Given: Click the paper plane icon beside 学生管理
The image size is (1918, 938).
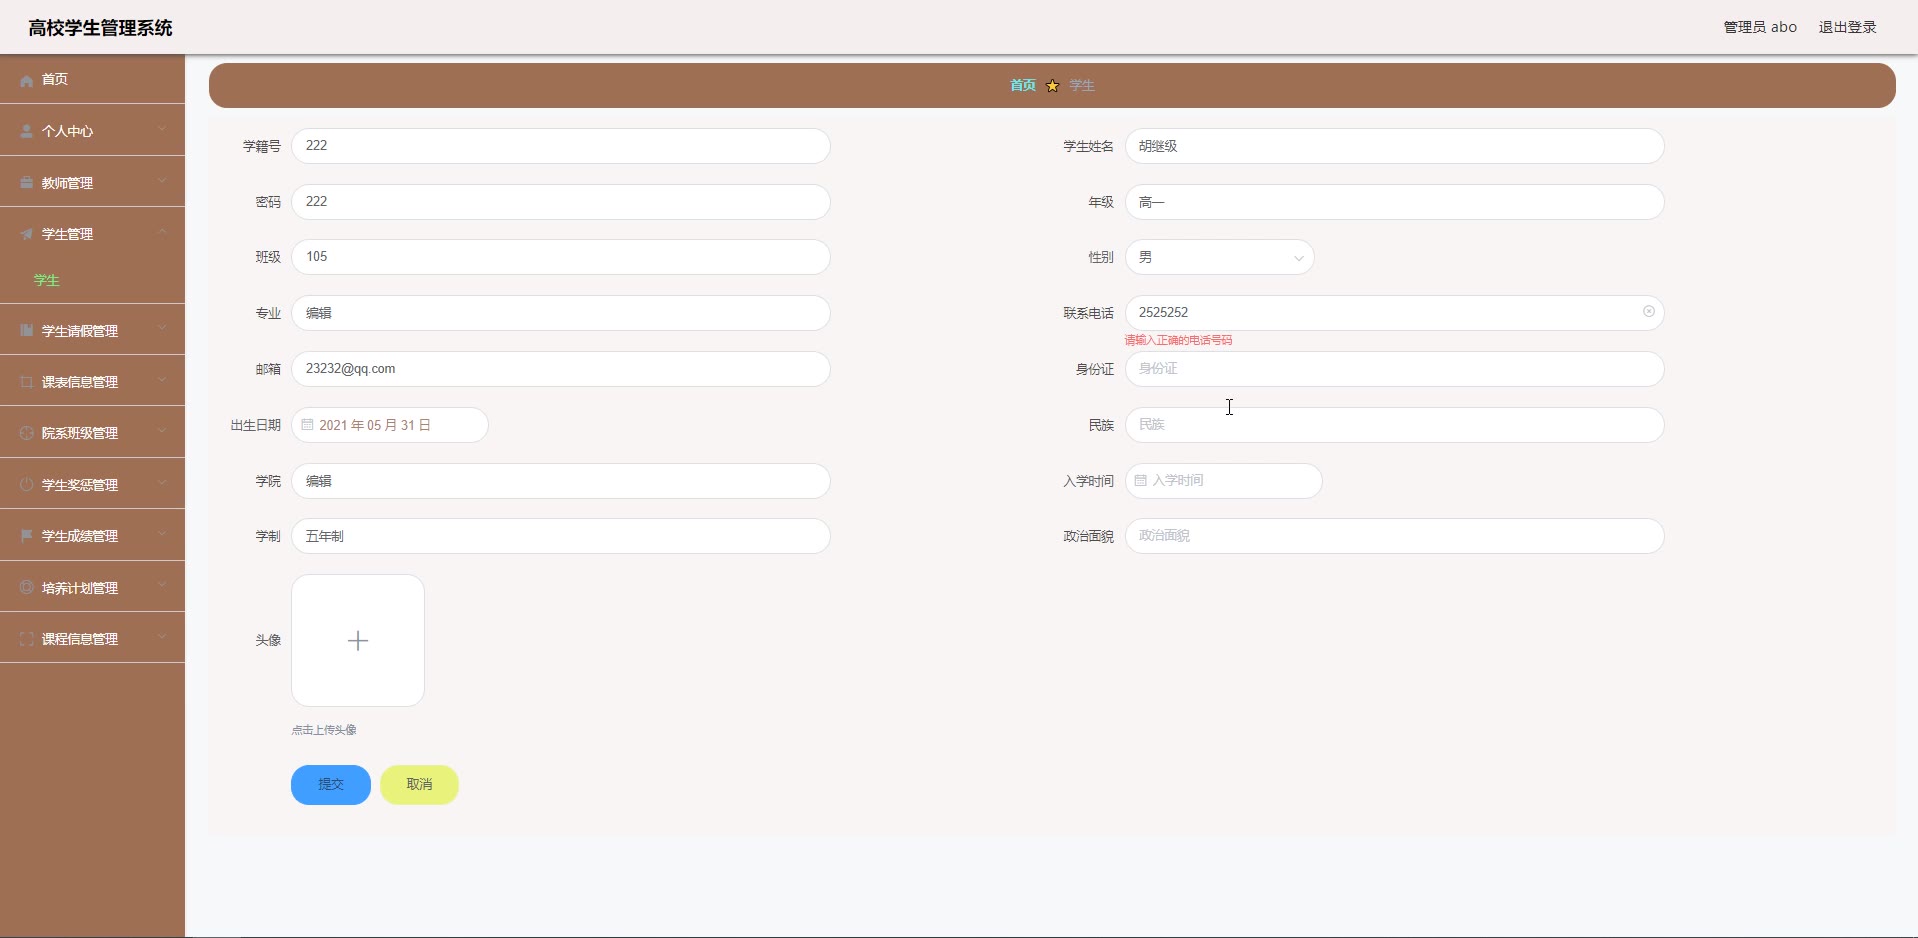Looking at the screenshot, I should (27, 234).
